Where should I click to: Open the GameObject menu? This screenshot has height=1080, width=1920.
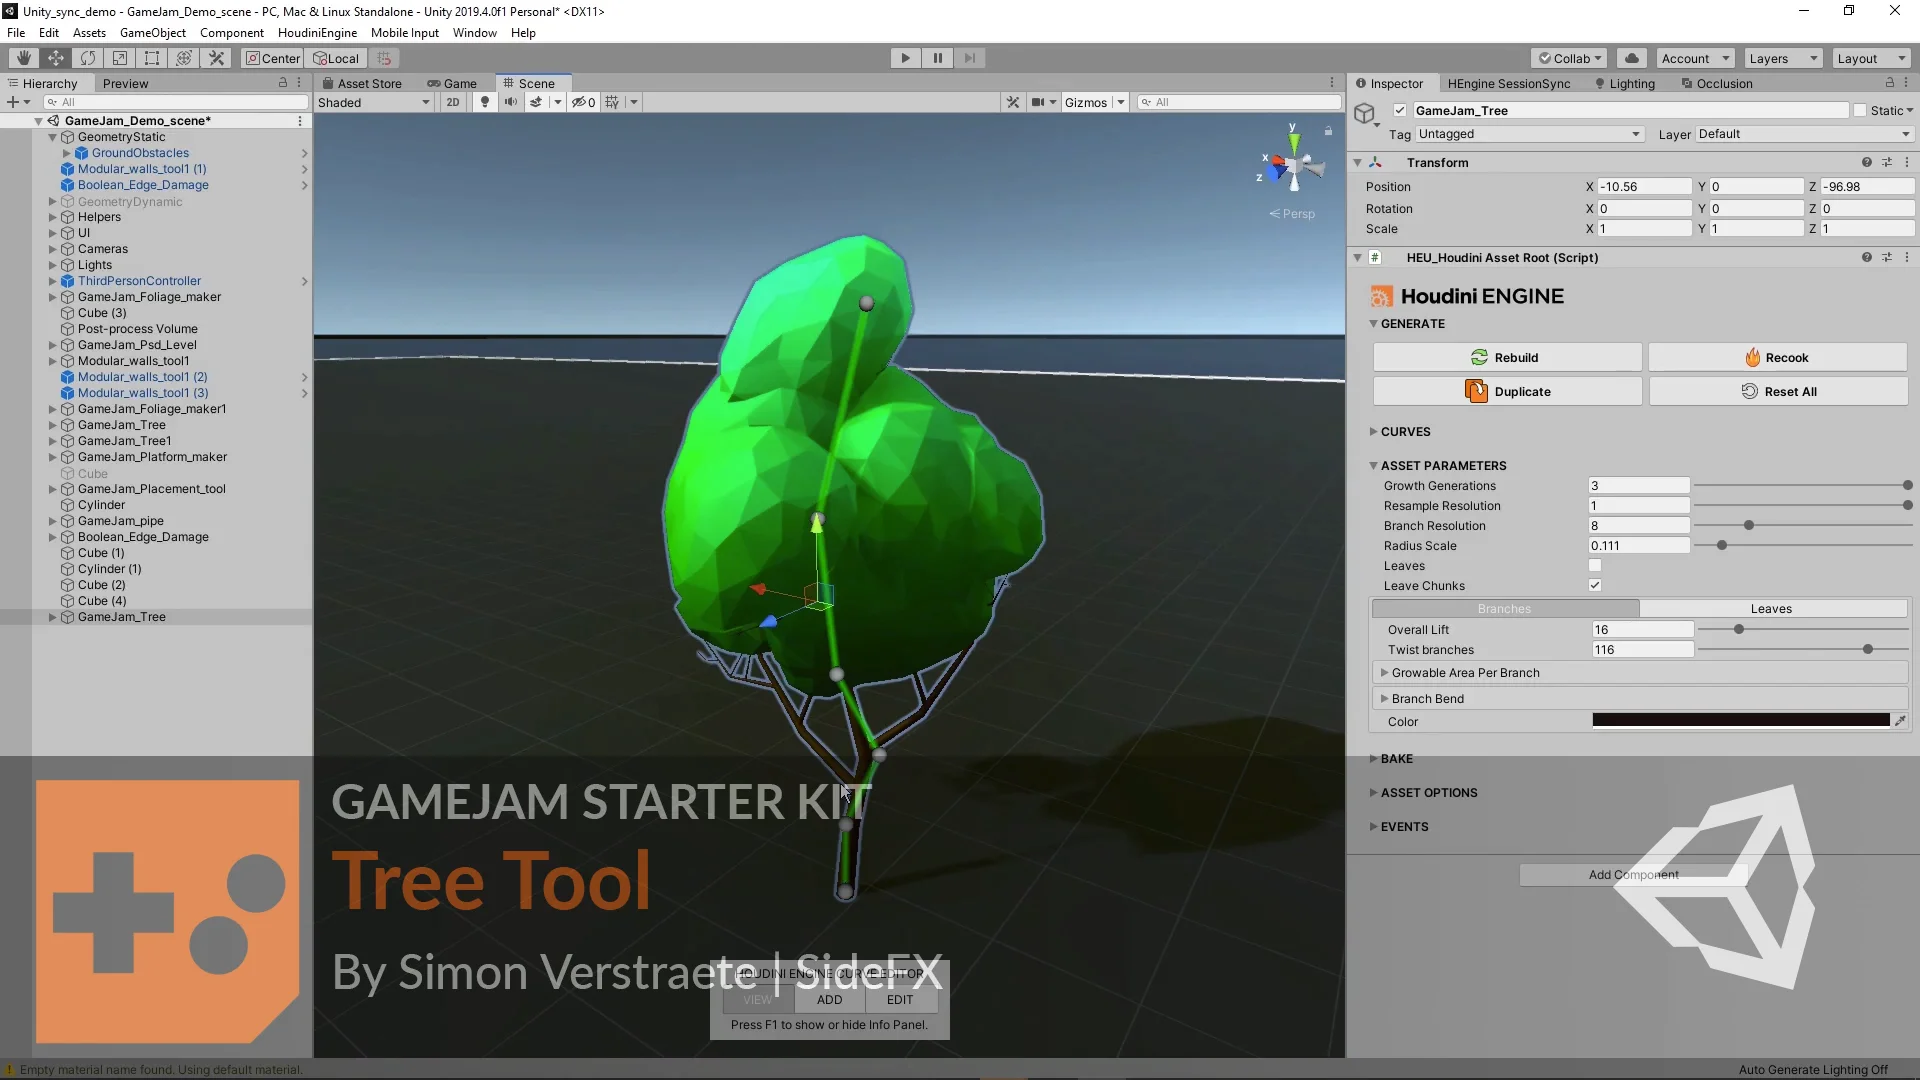pyautogui.click(x=152, y=32)
